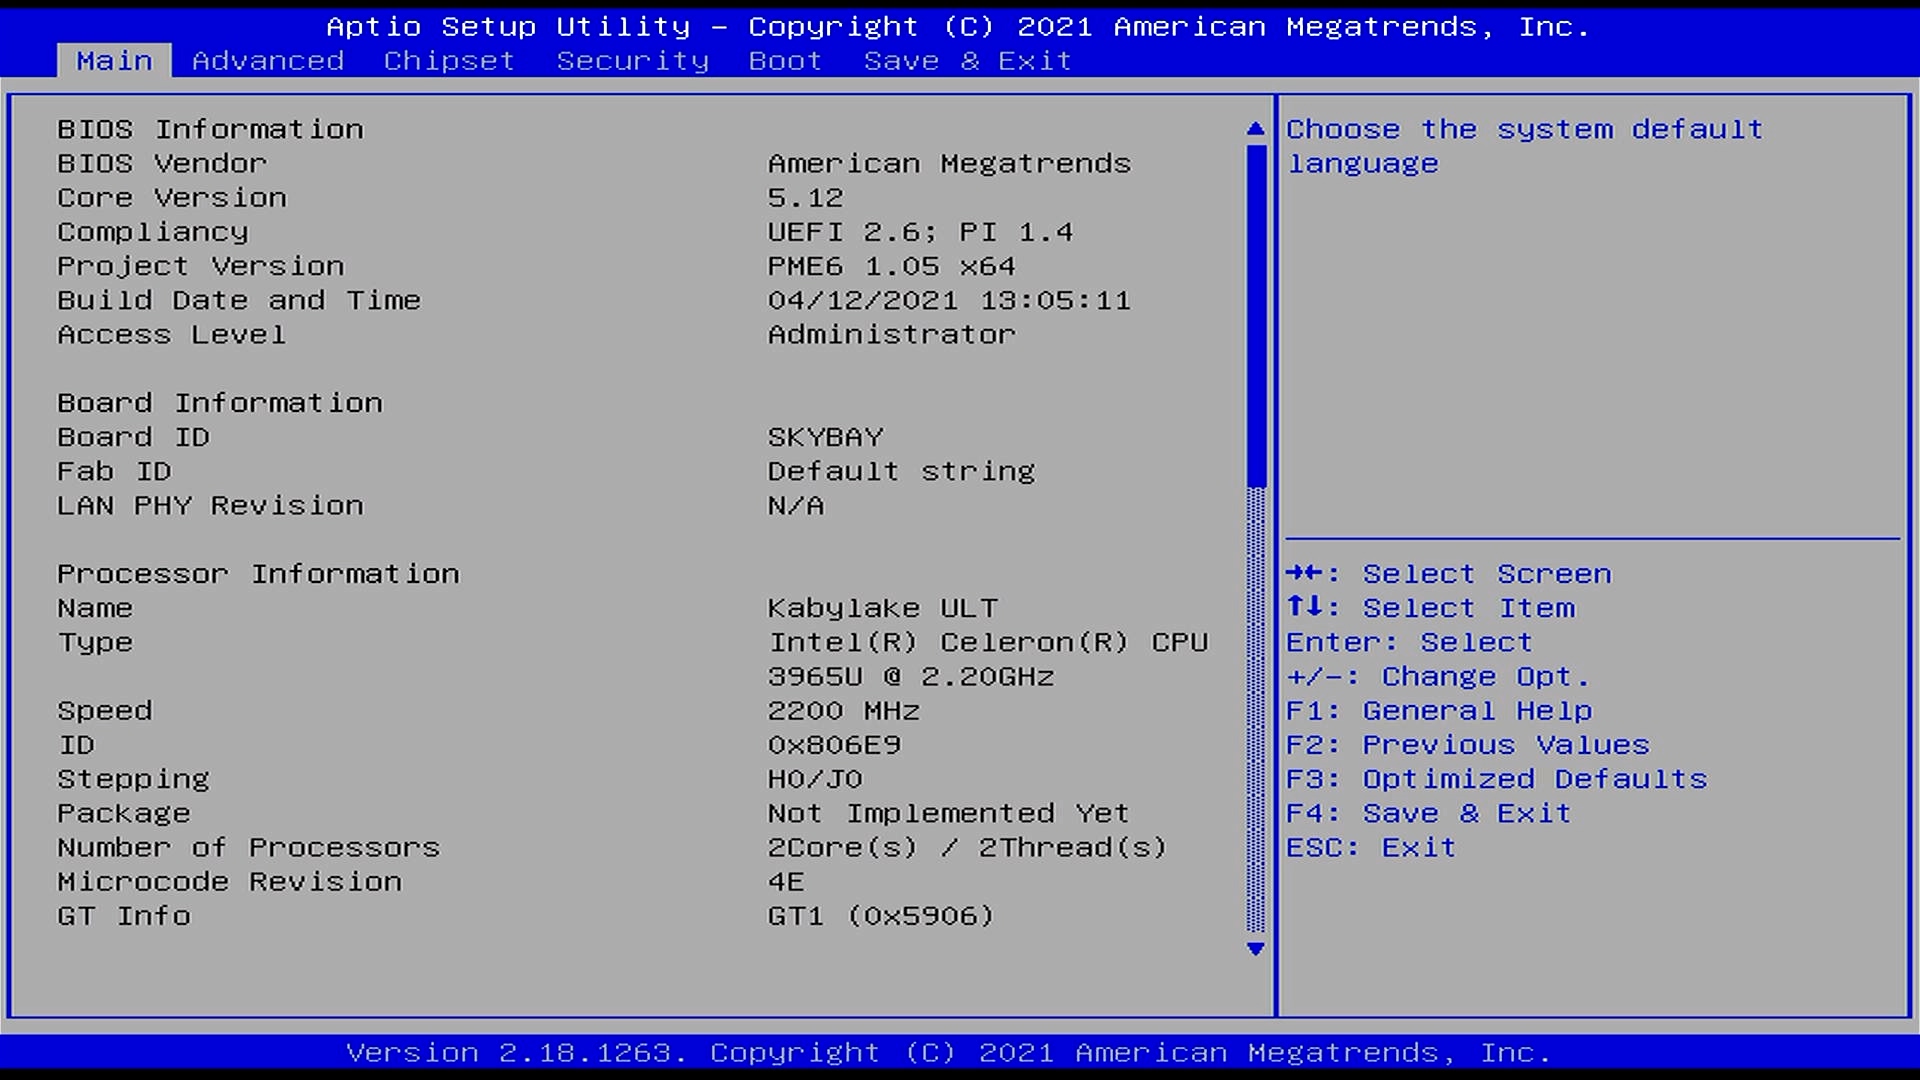The height and width of the screenshot is (1080, 1920).
Task: Click the Select Screen key hint
Action: click(1449, 574)
